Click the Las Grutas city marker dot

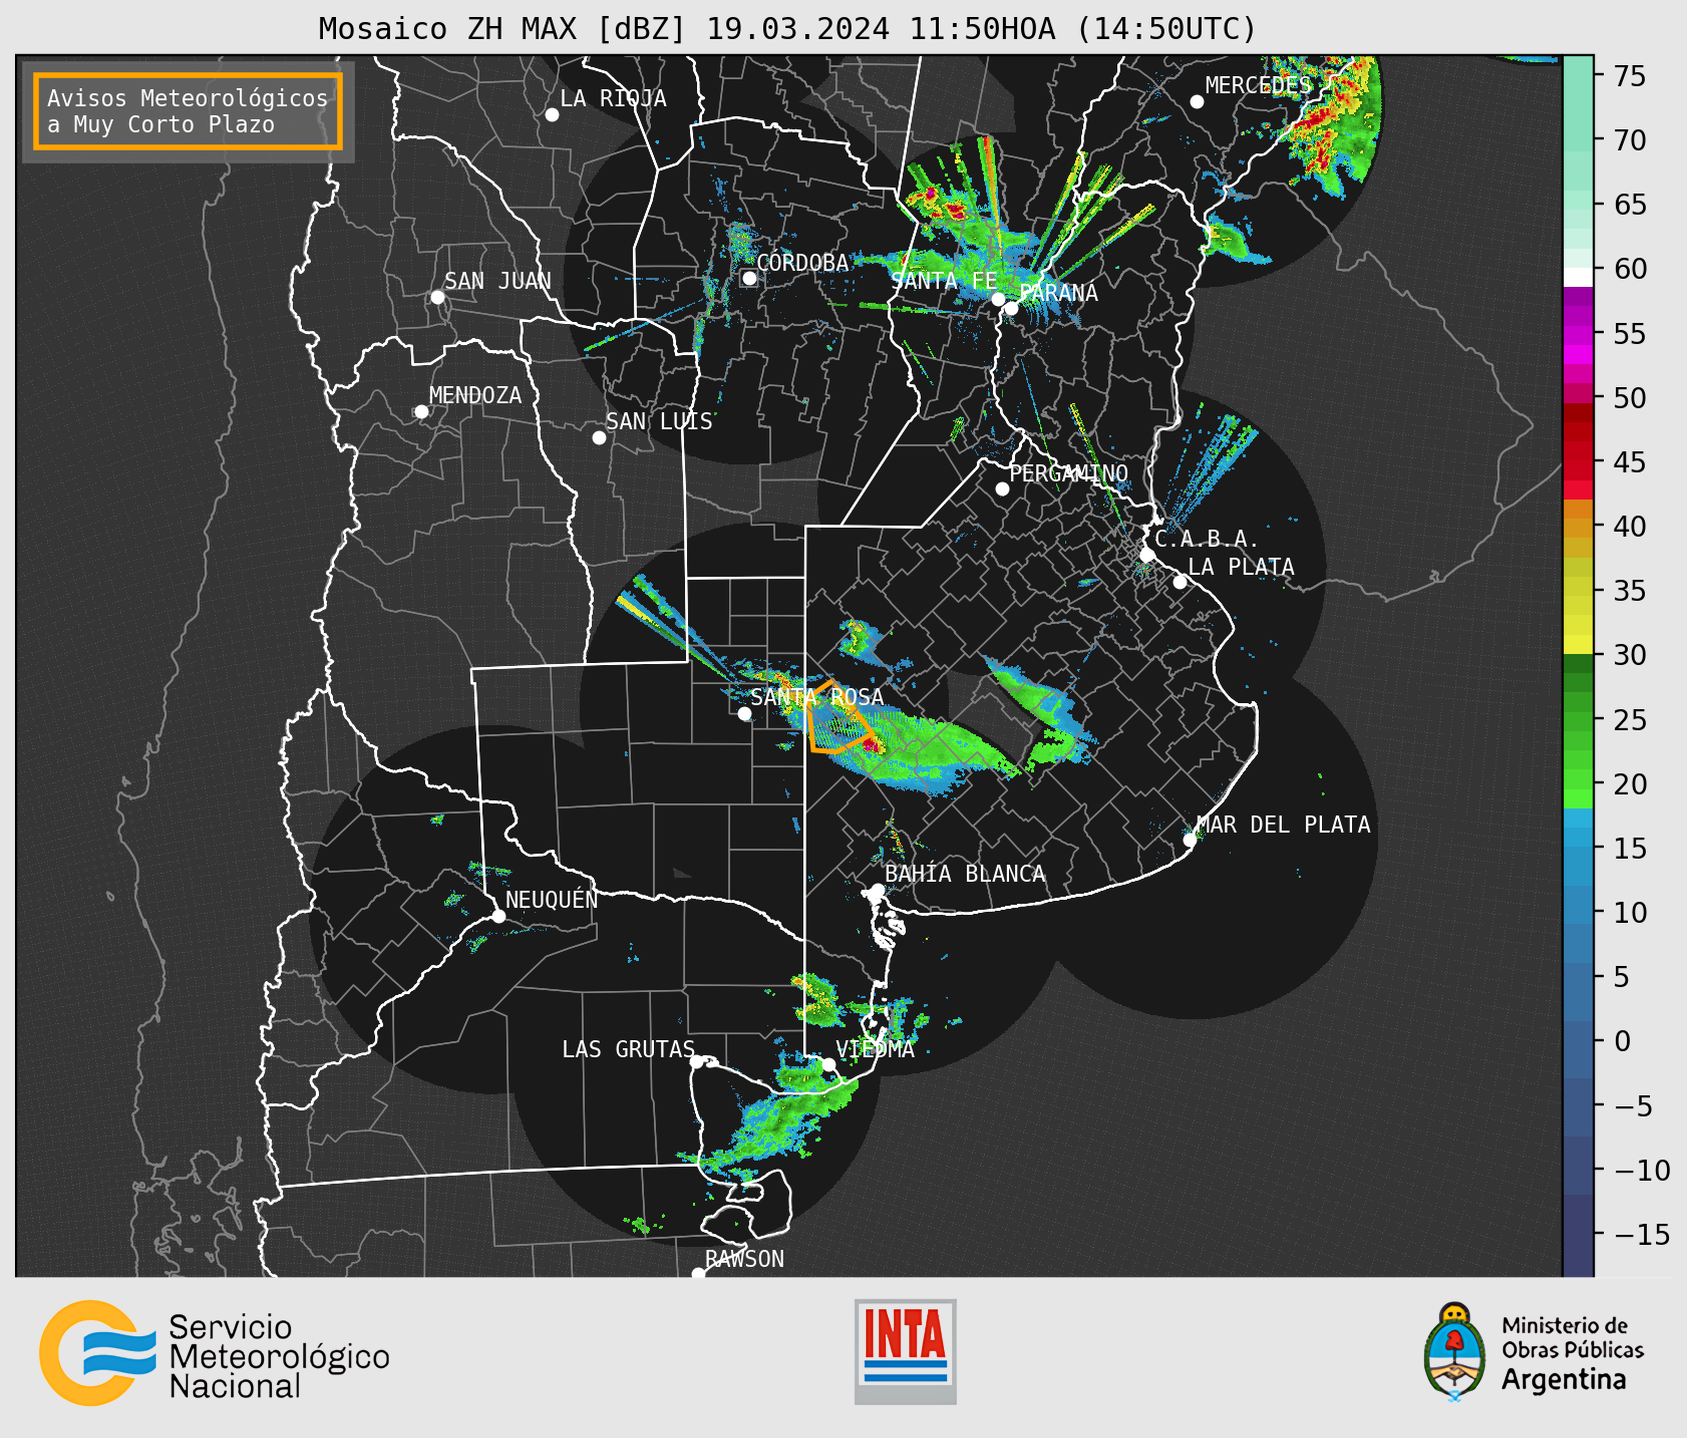(697, 1062)
